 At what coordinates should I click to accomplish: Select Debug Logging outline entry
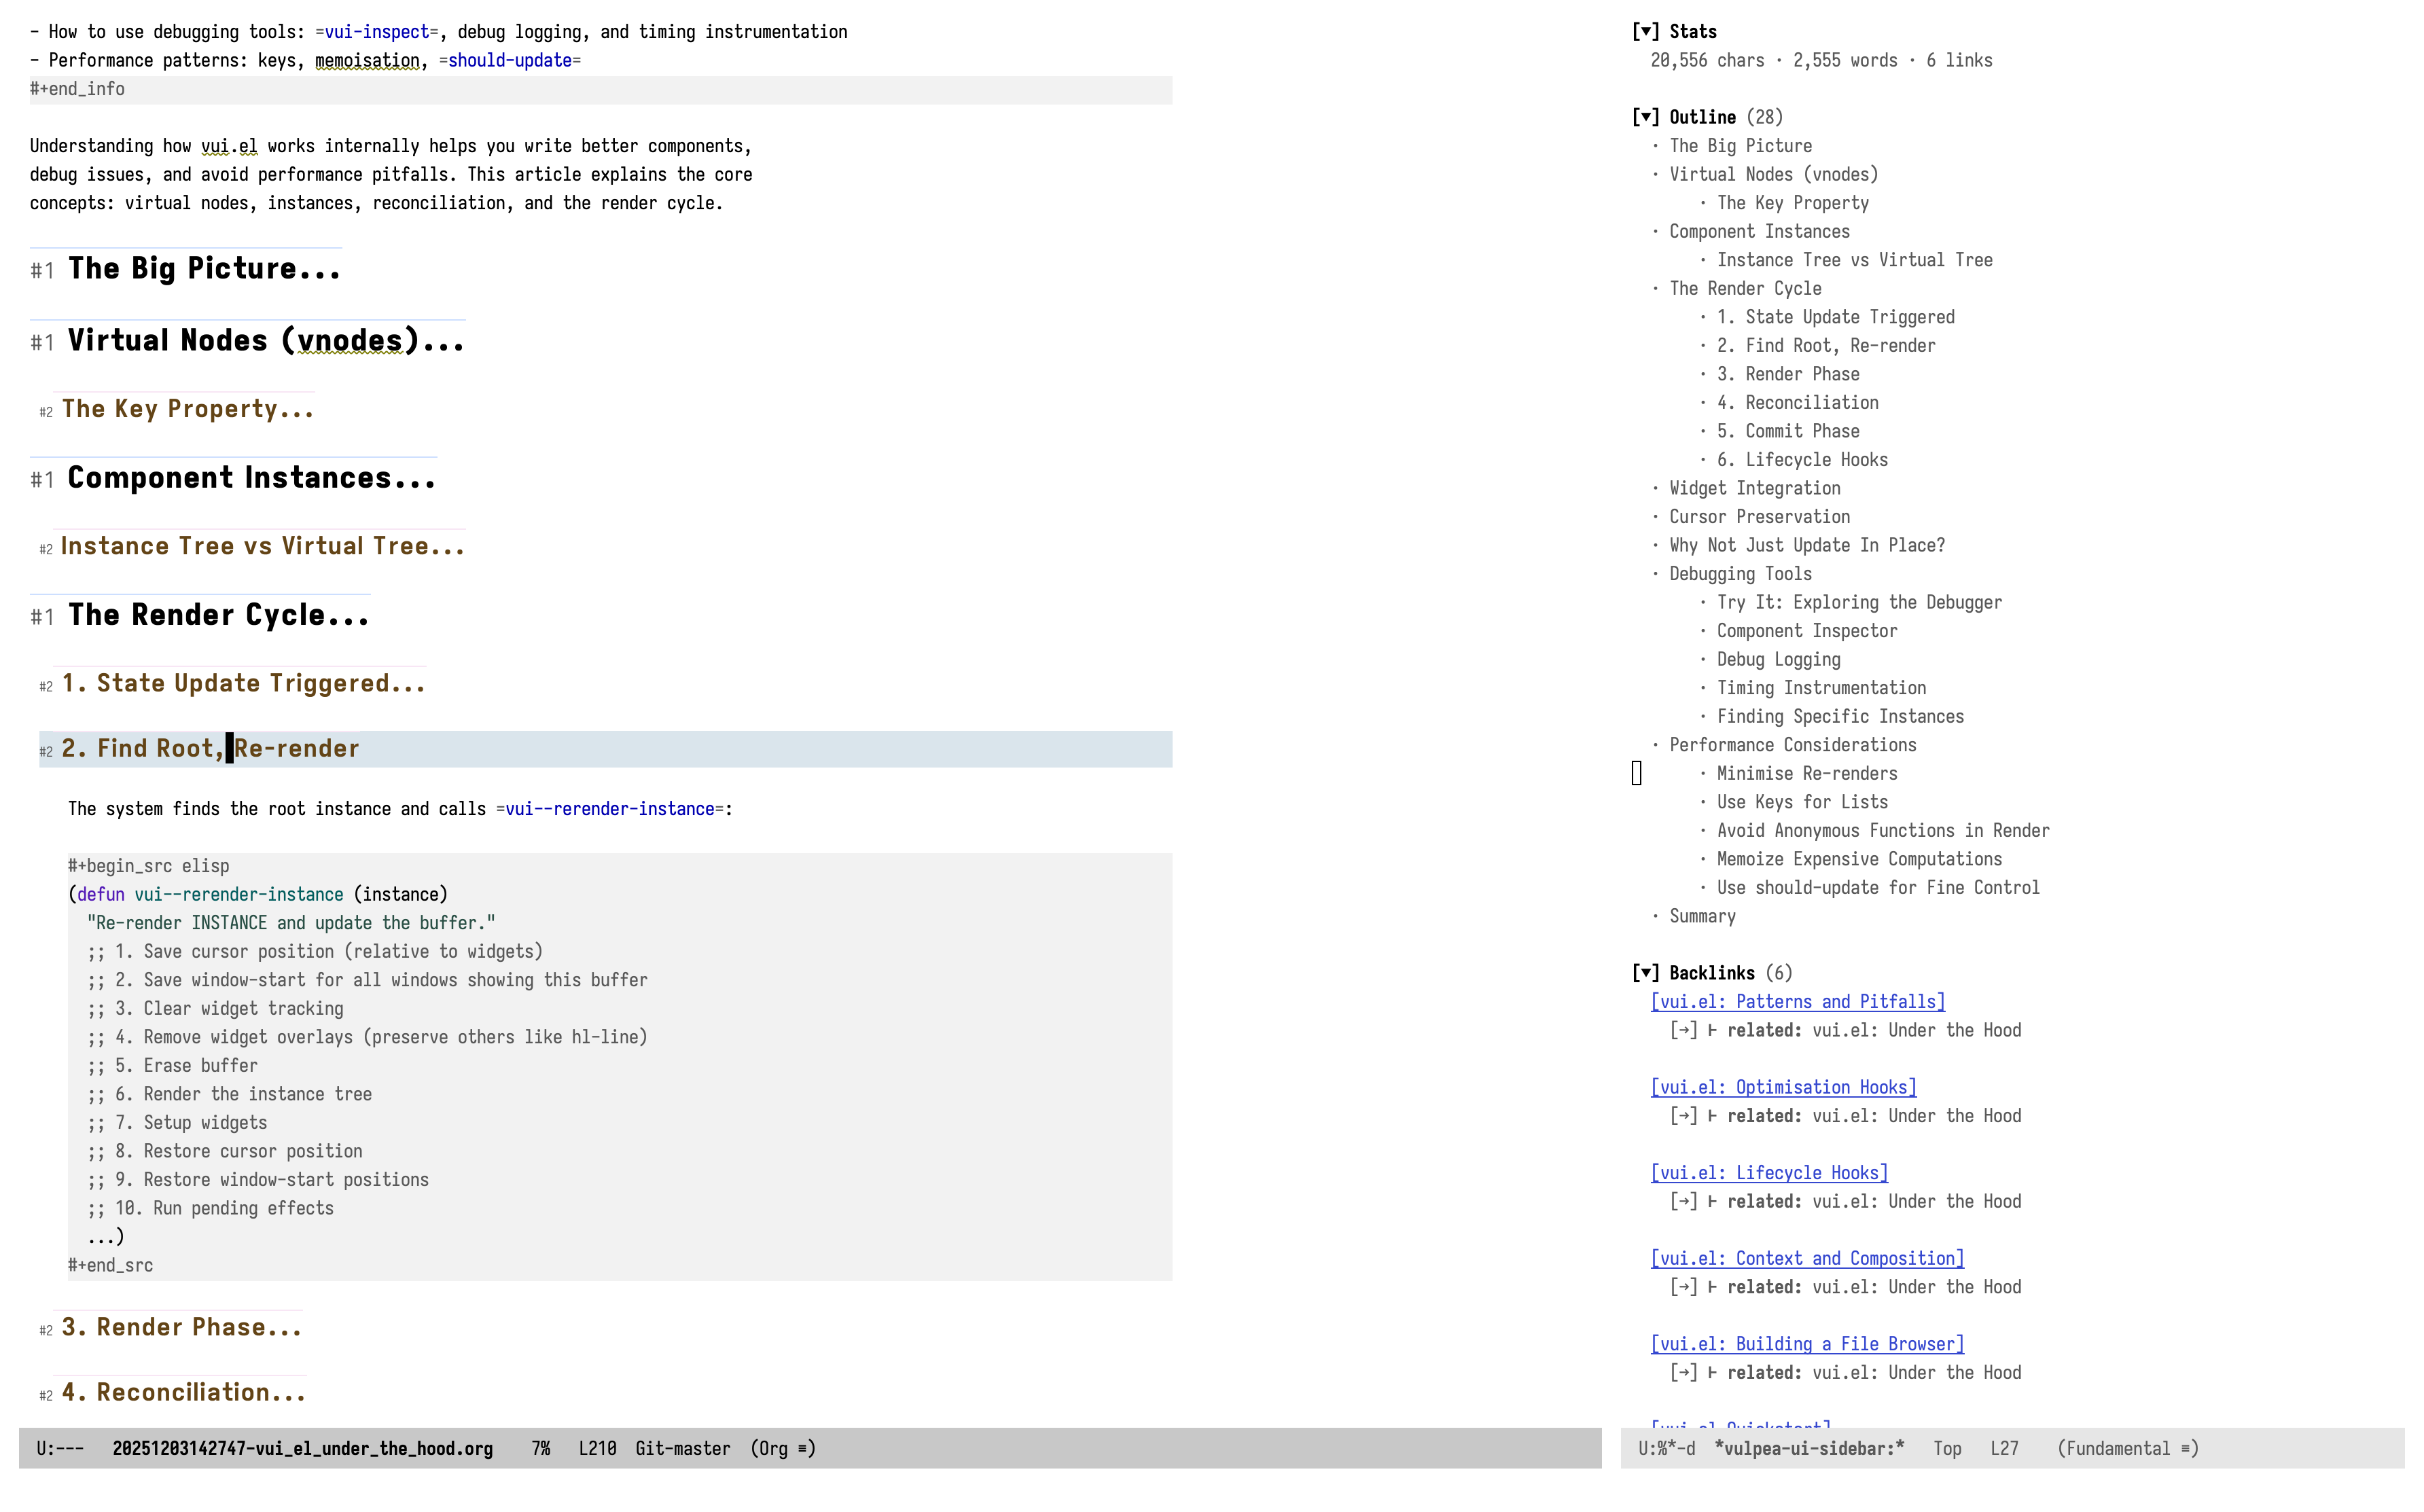[x=1779, y=659]
